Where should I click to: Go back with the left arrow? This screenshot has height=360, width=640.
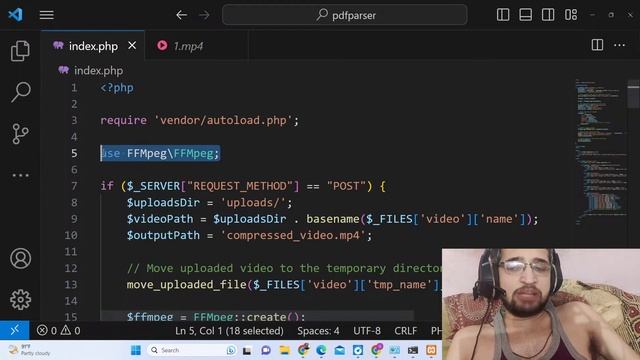click(x=182, y=15)
